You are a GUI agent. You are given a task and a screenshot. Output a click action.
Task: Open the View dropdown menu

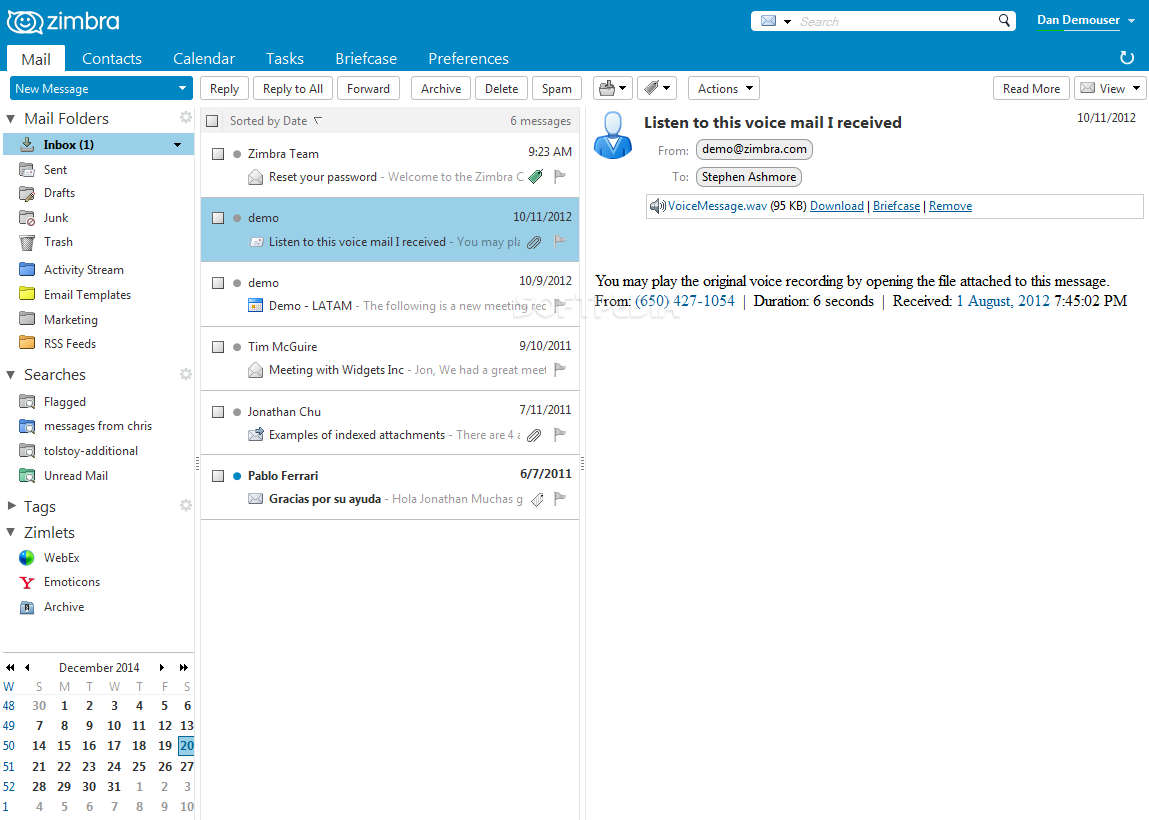[x=1110, y=89]
